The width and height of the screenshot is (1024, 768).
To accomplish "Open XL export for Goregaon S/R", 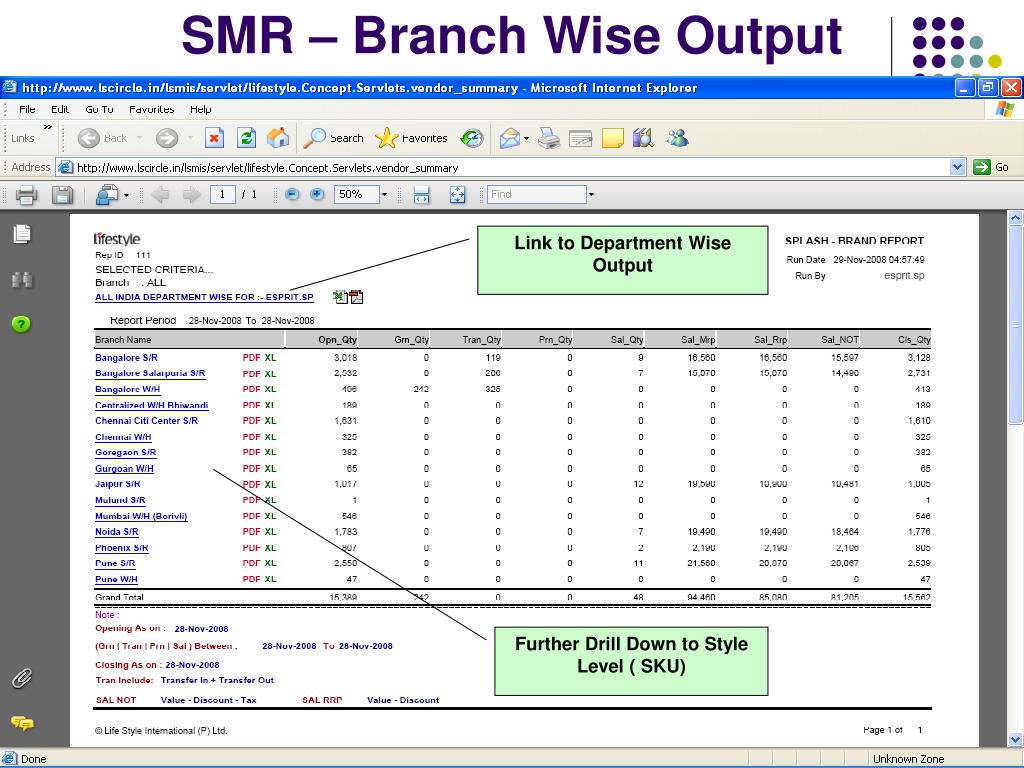I will [x=270, y=452].
